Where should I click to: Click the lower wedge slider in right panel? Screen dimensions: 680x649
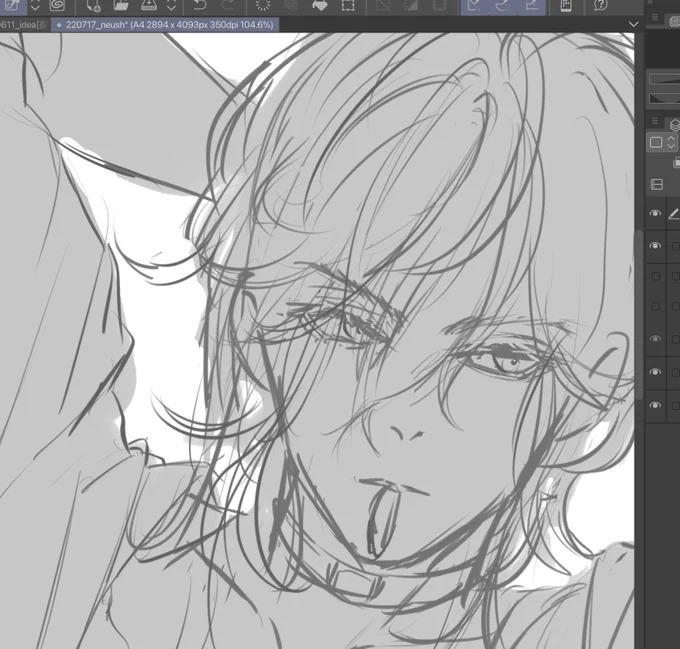tap(664, 98)
